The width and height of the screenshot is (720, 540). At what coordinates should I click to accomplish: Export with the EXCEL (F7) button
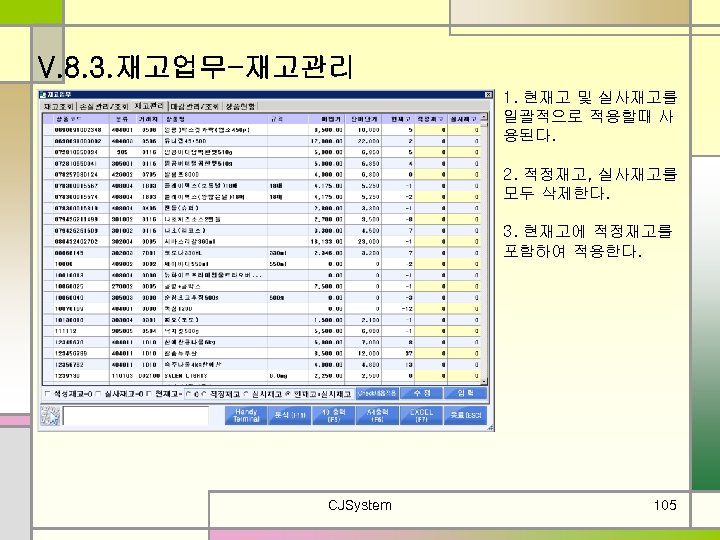422,416
